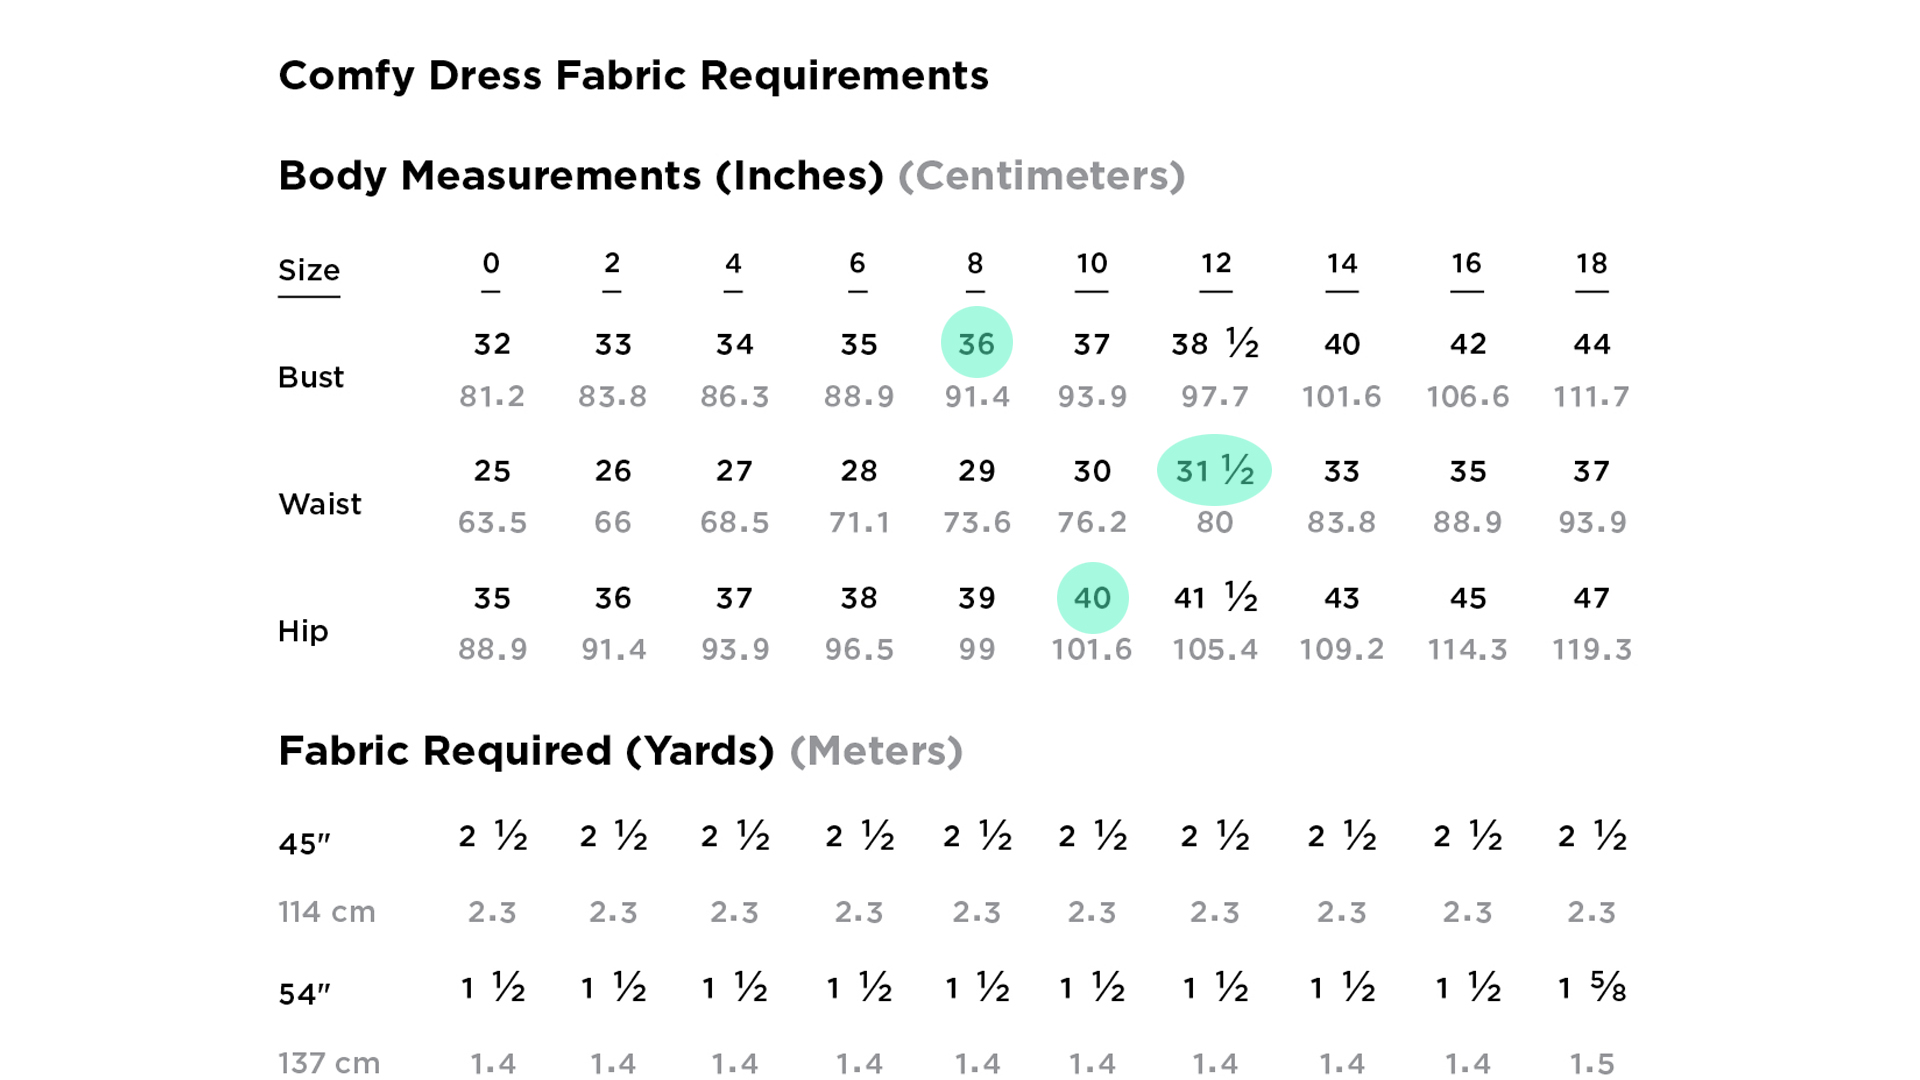Select size 0 column header
1920x1080 pixels.
click(x=490, y=264)
